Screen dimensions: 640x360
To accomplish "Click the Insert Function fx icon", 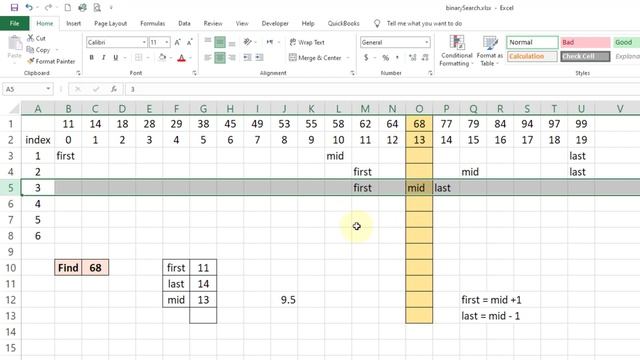I will click(114, 89).
